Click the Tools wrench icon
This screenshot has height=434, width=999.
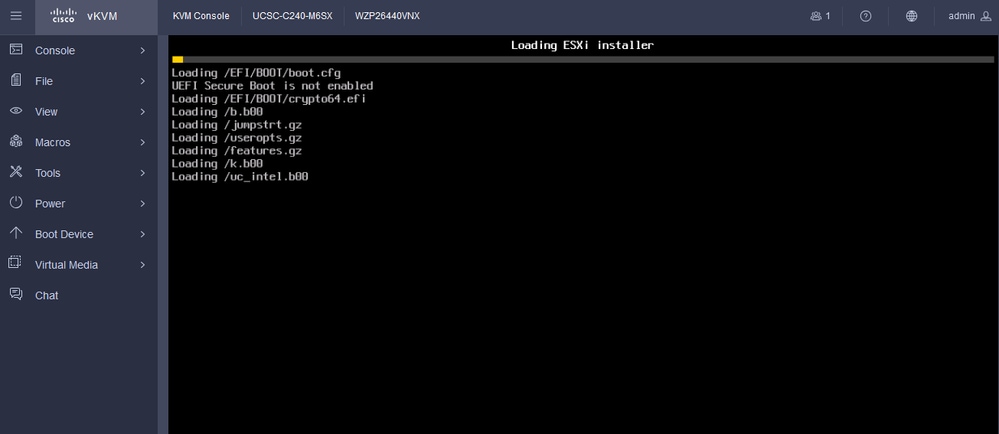pos(17,172)
